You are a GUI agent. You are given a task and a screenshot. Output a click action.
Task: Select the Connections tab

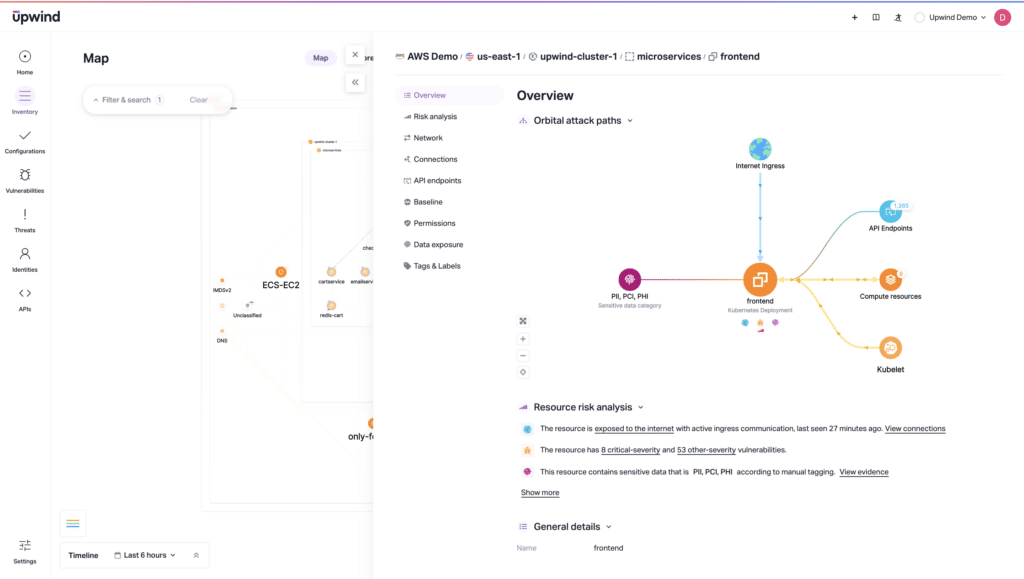435,159
